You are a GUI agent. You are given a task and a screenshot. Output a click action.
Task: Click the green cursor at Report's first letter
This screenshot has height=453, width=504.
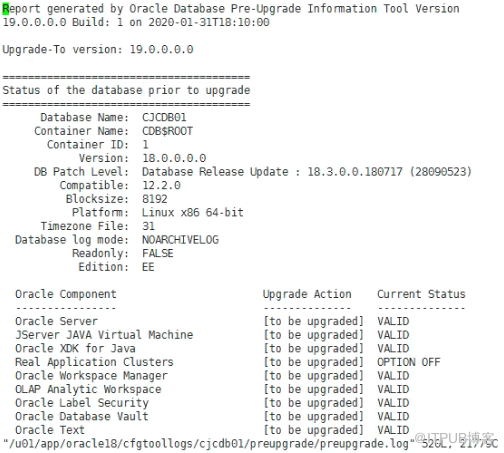(x=5, y=9)
